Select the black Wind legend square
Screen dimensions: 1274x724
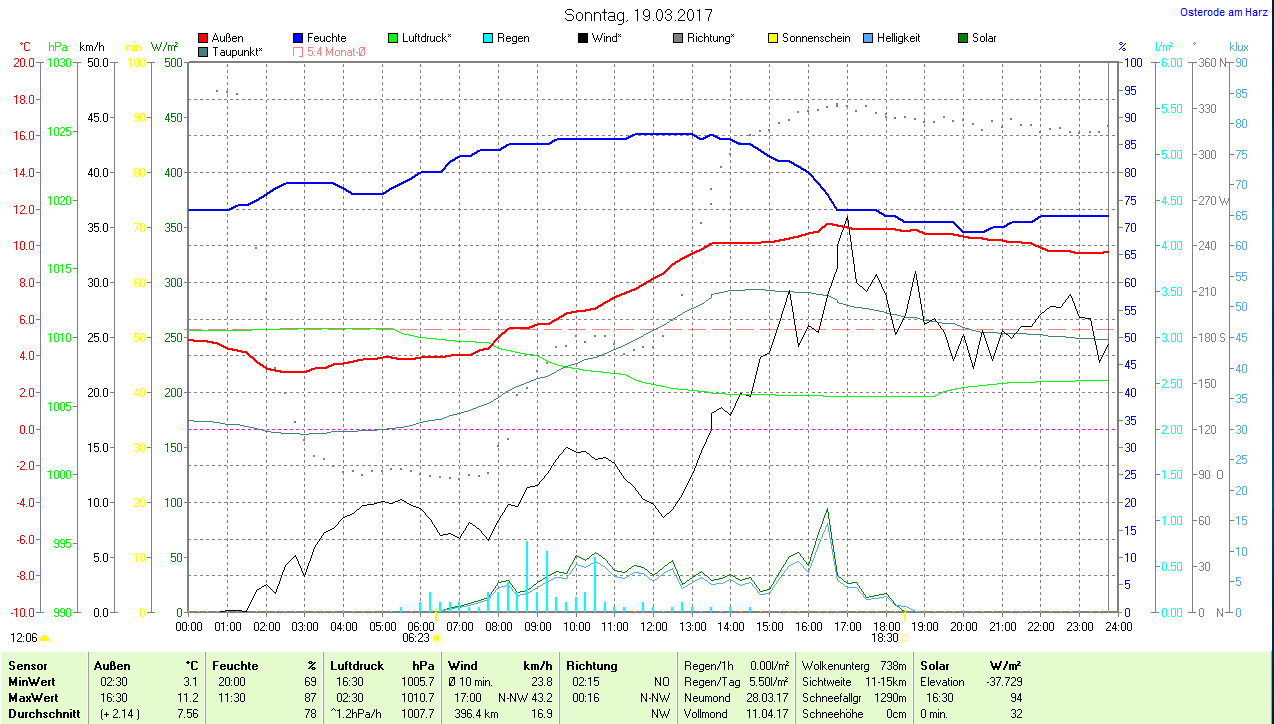point(582,38)
